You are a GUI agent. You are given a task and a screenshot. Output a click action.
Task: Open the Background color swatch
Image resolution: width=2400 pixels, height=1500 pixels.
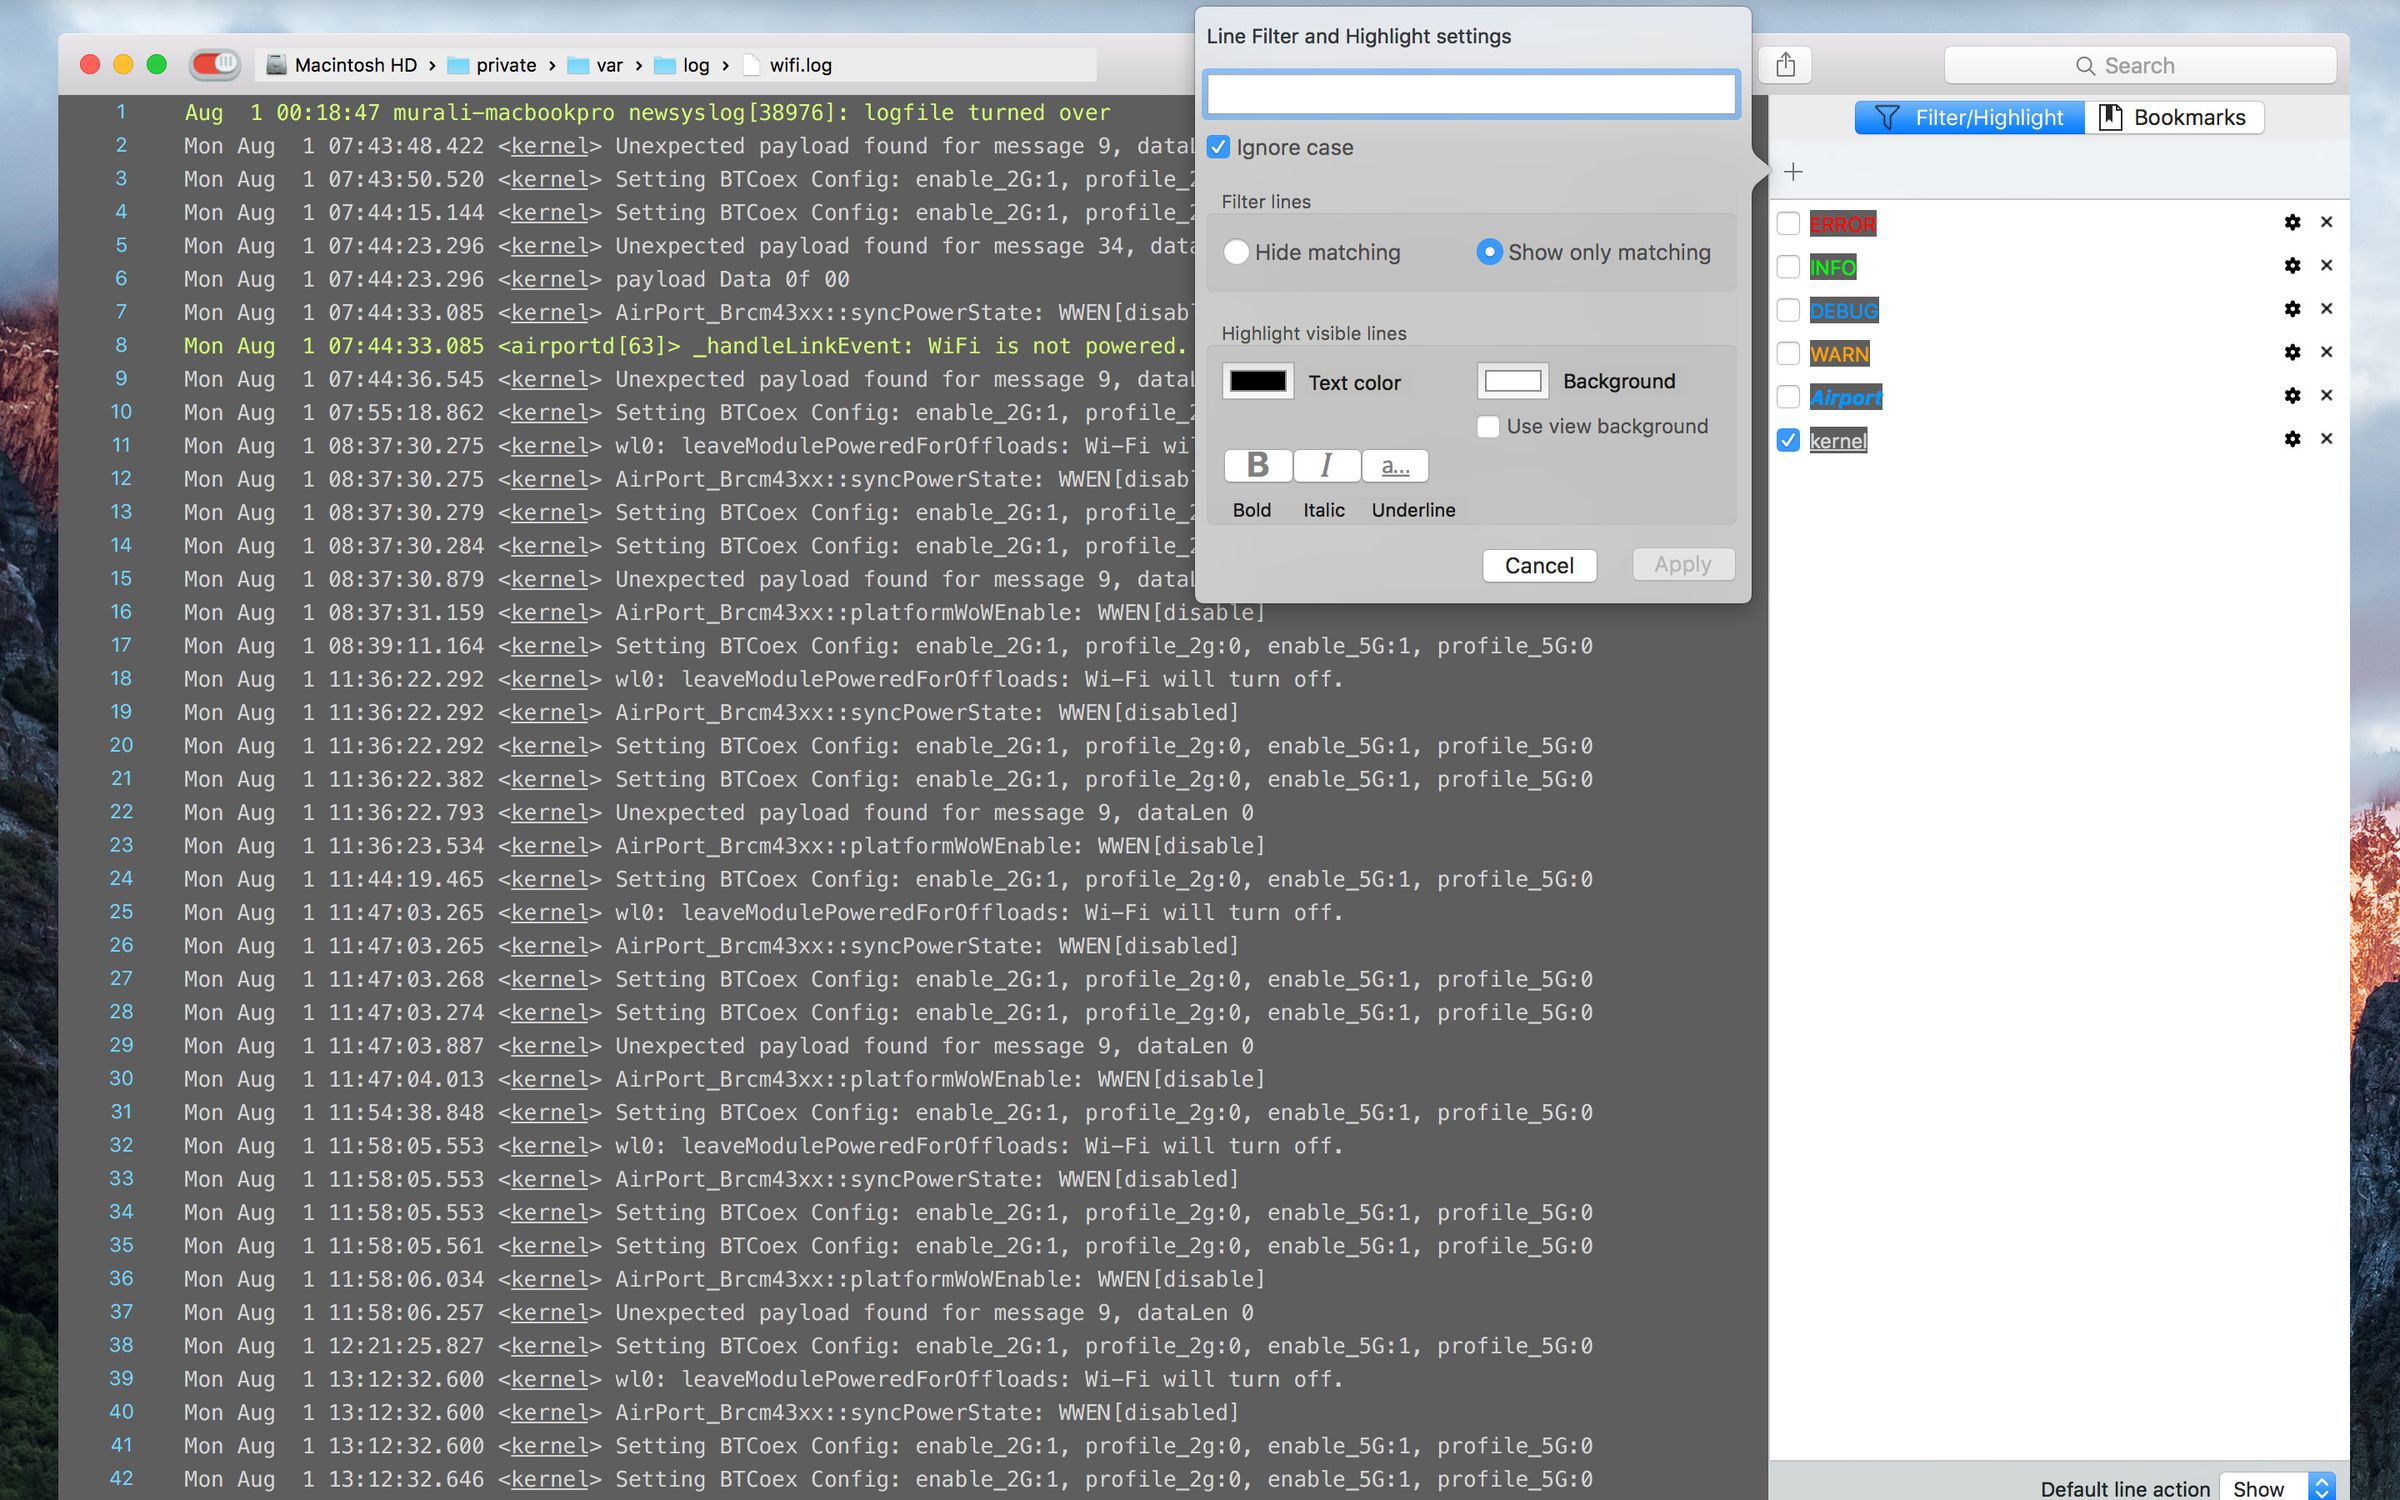(1513, 381)
